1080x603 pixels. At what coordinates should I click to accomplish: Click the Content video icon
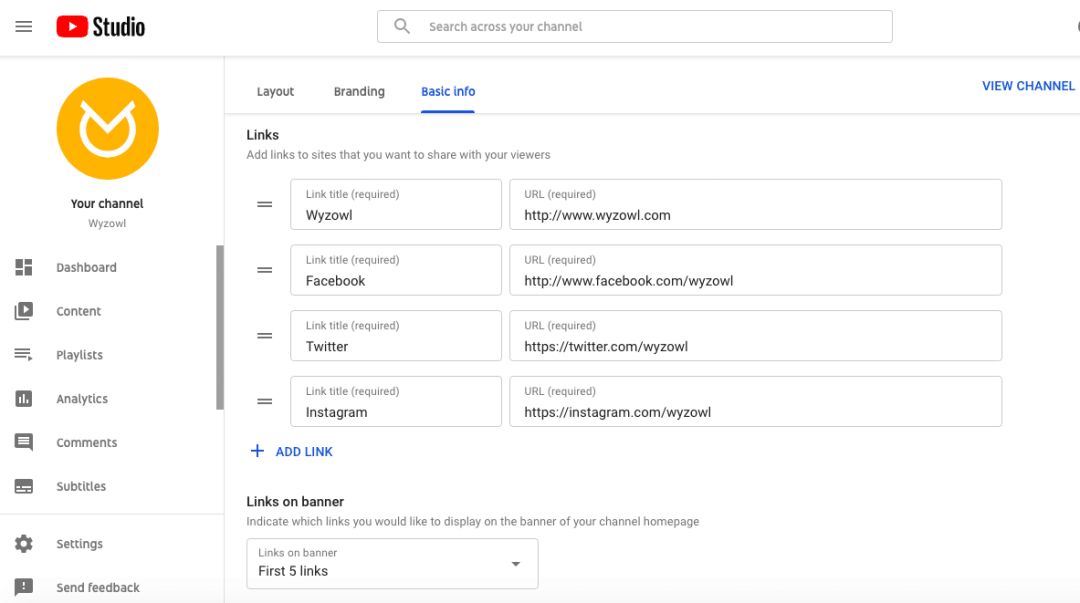coord(23,311)
